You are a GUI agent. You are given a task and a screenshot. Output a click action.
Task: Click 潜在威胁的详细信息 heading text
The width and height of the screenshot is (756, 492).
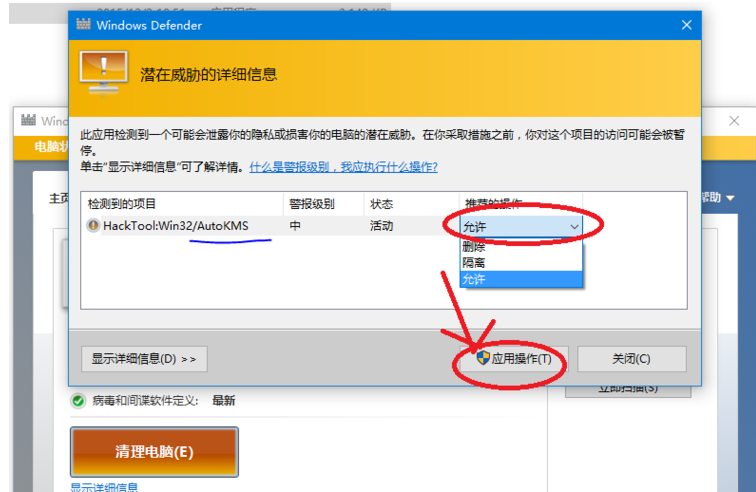pyautogui.click(x=208, y=74)
